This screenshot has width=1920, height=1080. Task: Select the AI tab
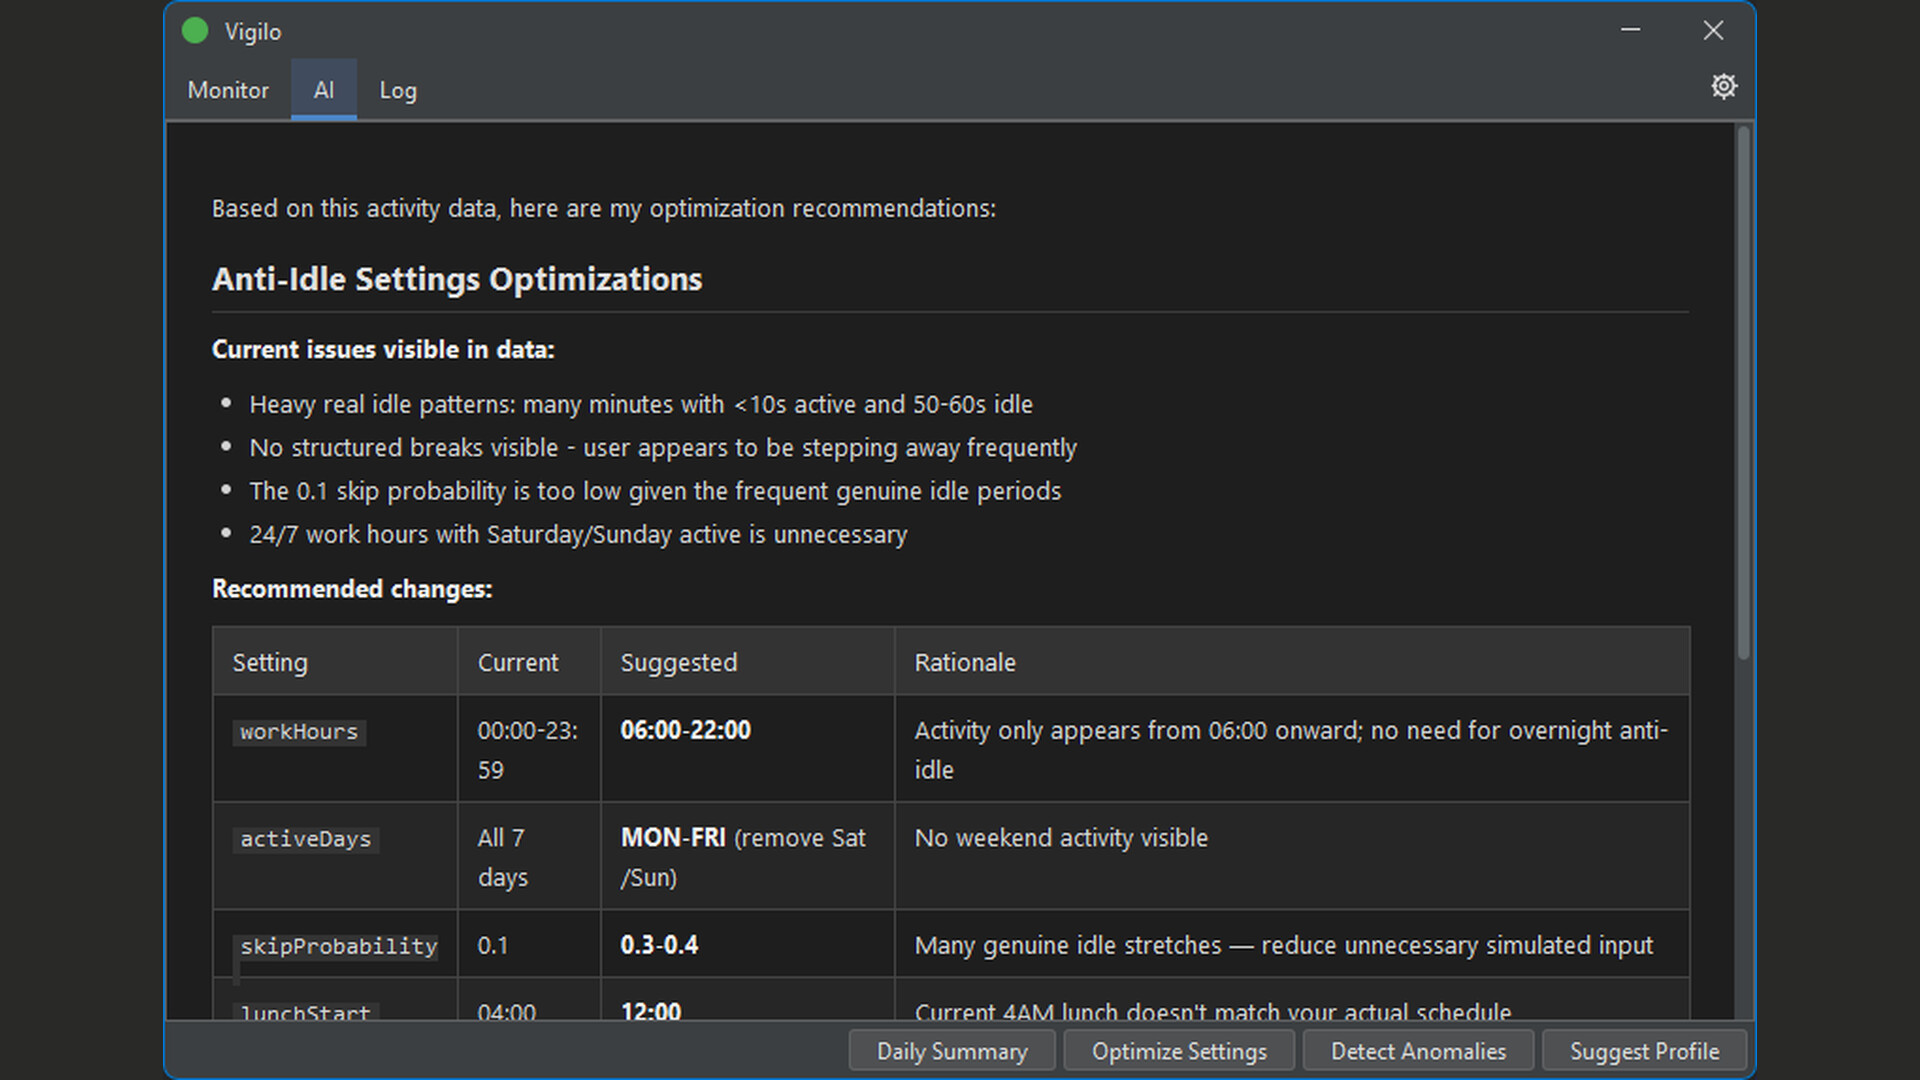(324, 90)
